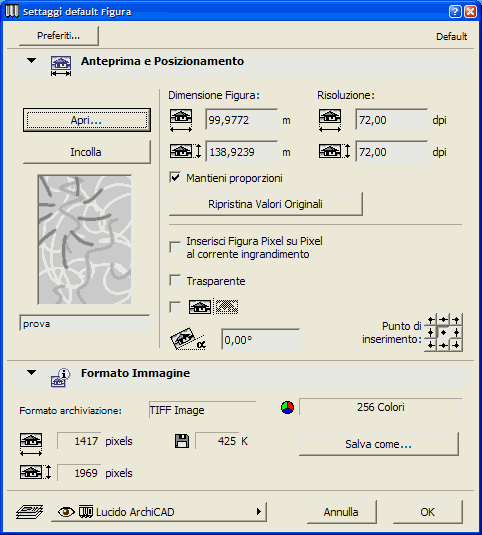The height and width of the screenshot is (535, 482).
Task: Open the Lucido ArchiCAD layer dropdown
Action: click(x=159, y=512)
